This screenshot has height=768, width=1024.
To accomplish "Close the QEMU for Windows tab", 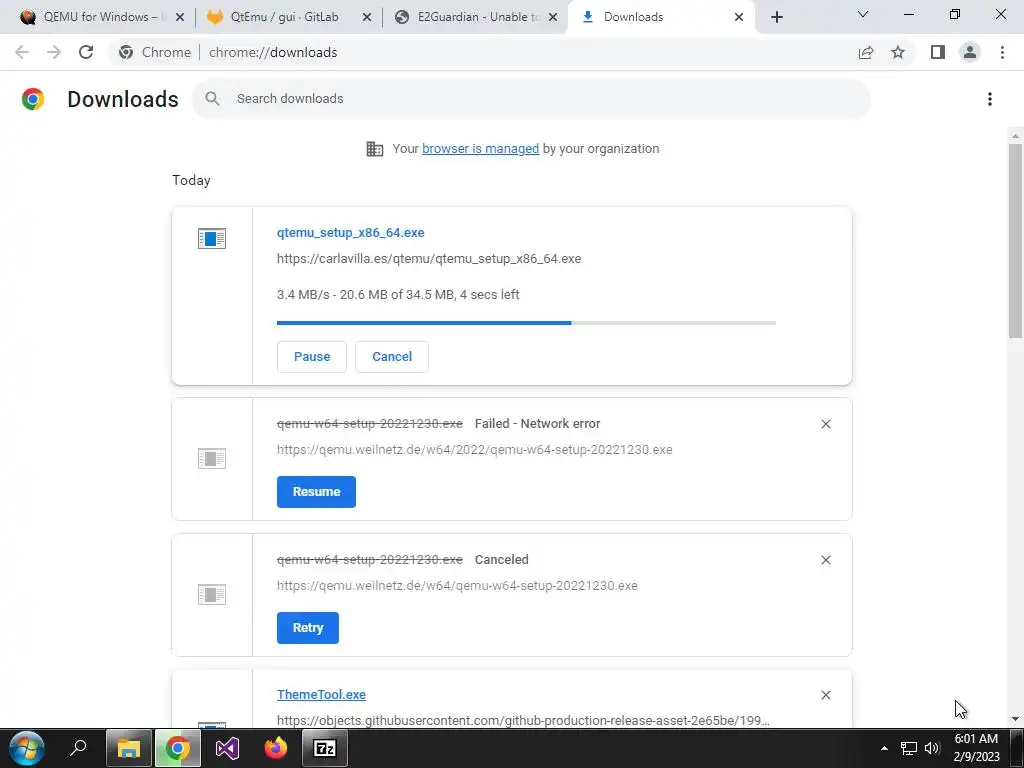I will tap(180, 17).
